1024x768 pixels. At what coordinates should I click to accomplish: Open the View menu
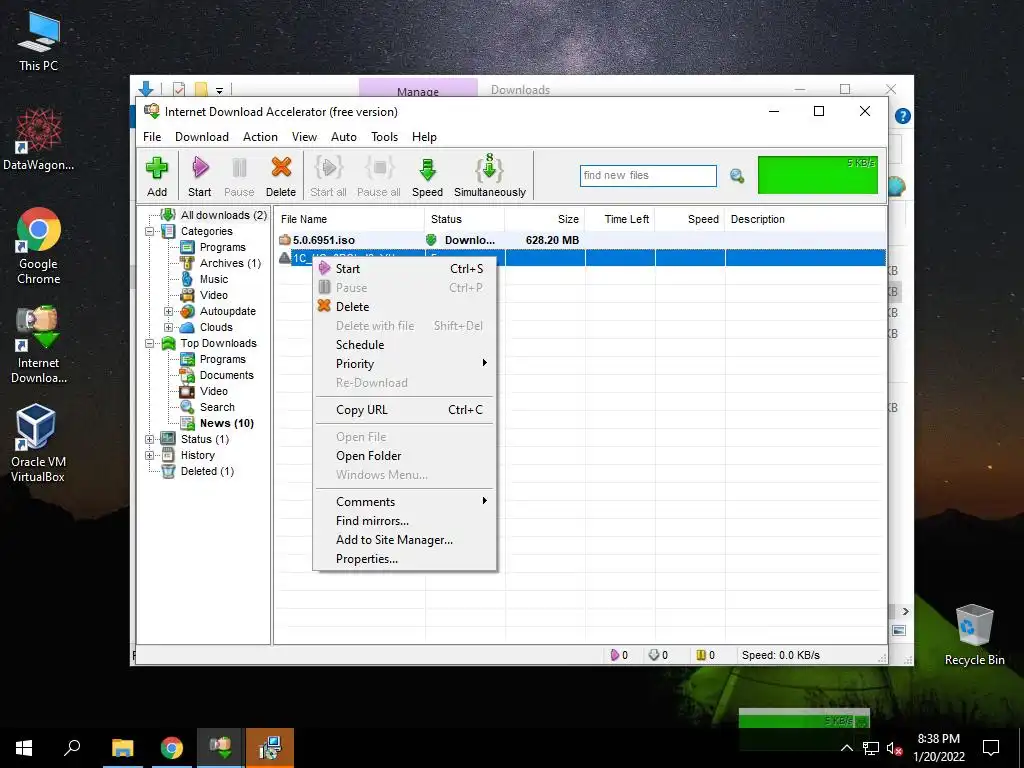(304, 136)
